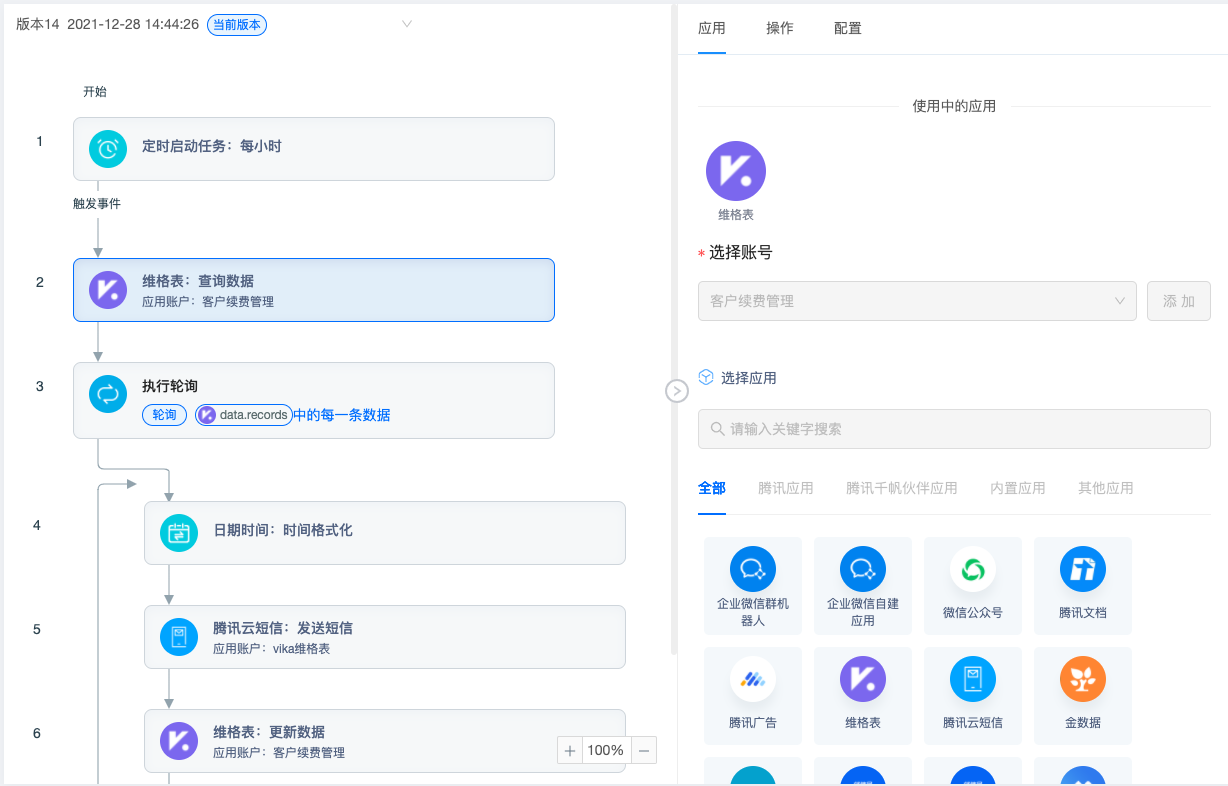Switch to the 配置 tab
Viewport: 1228px width, 786px height.
[848, 28]
